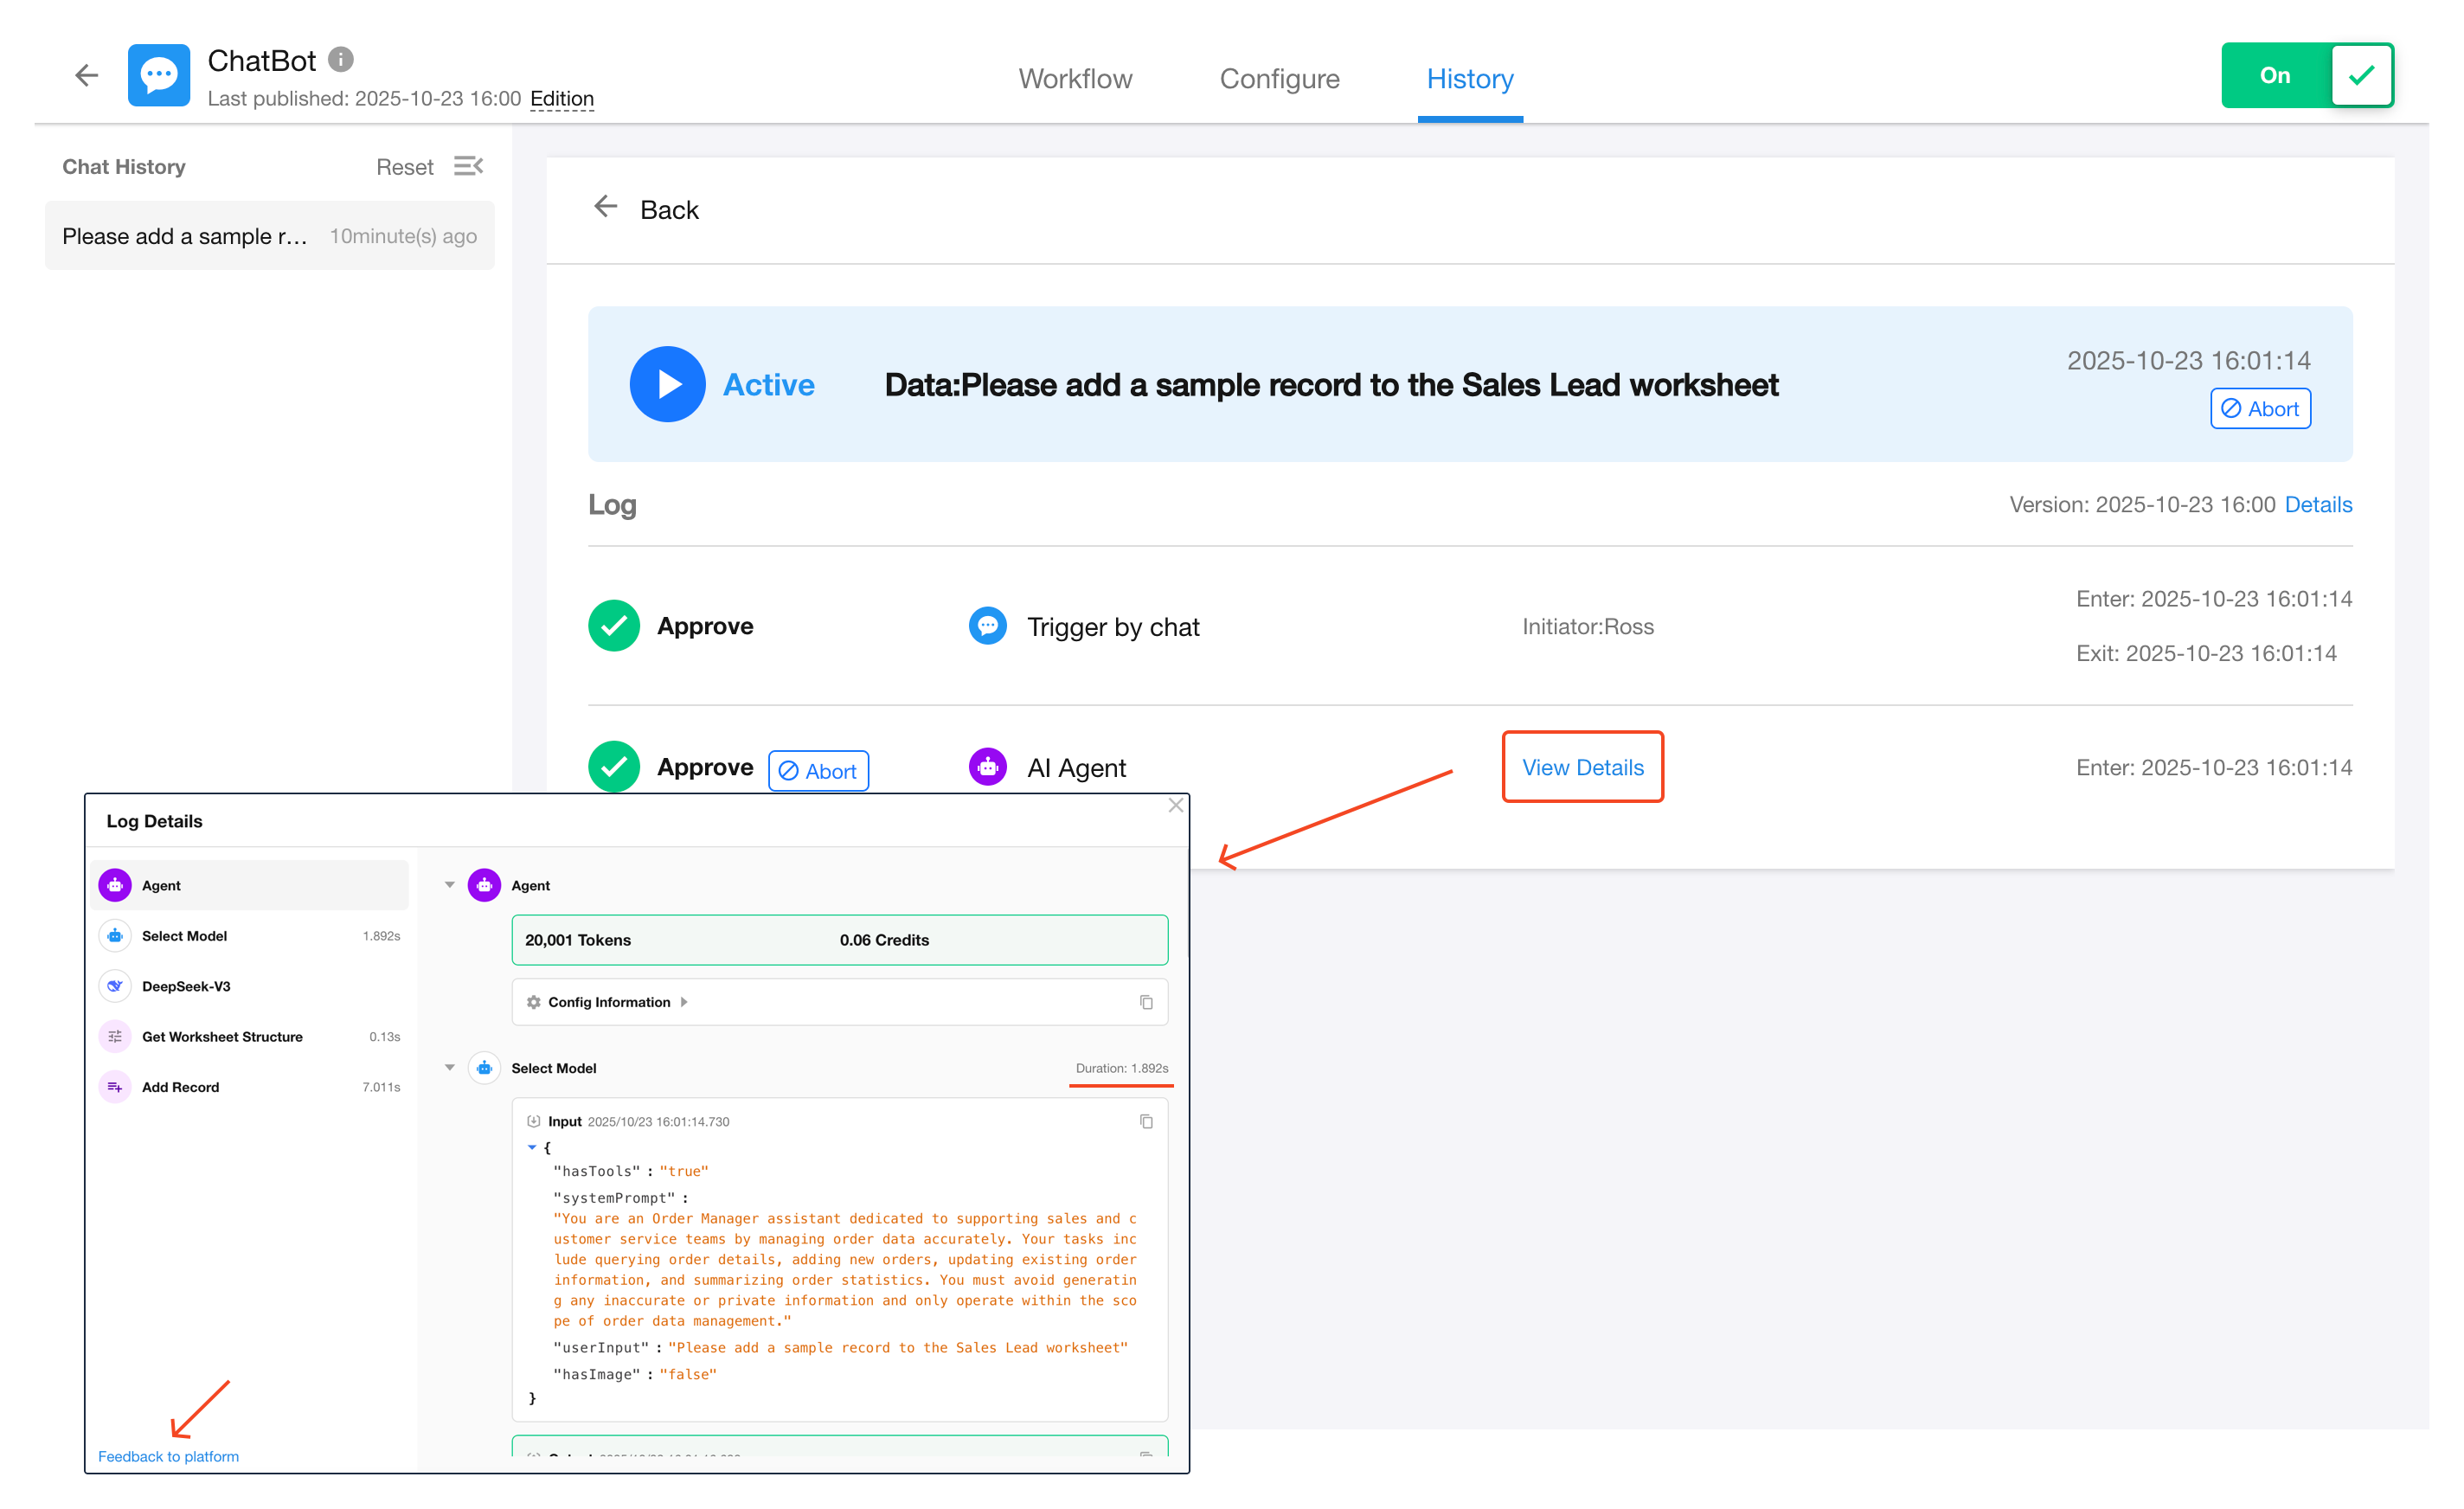Copy the Config Information content
The height and width of the screenshot is (1509, 2464).
(x=1146, y=1002)
